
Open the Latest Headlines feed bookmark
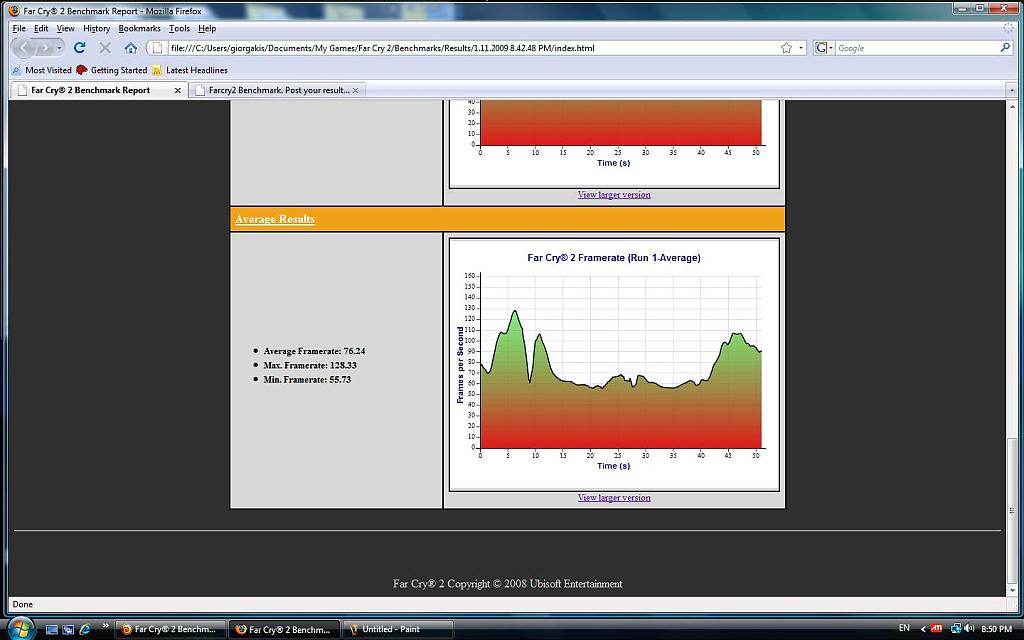[x=190, y=70]
